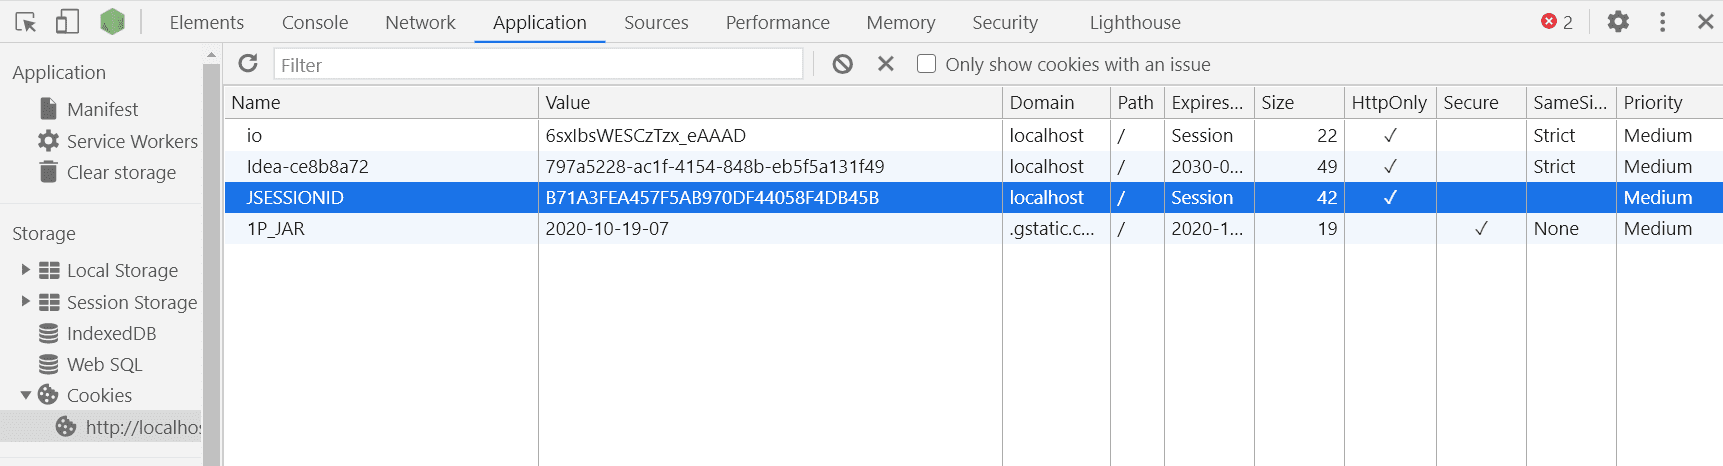This screenshot has height=466, width=1723.
Task: Delete selected cookie with X icon
Action: tap(885, 64)
